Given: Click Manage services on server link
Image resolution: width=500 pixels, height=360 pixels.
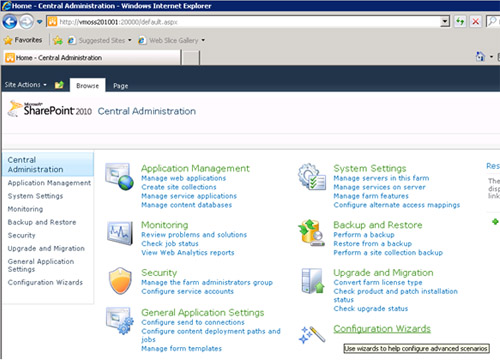Looking at the screenshot, I should pyautogui.click(x=380, y=187).
